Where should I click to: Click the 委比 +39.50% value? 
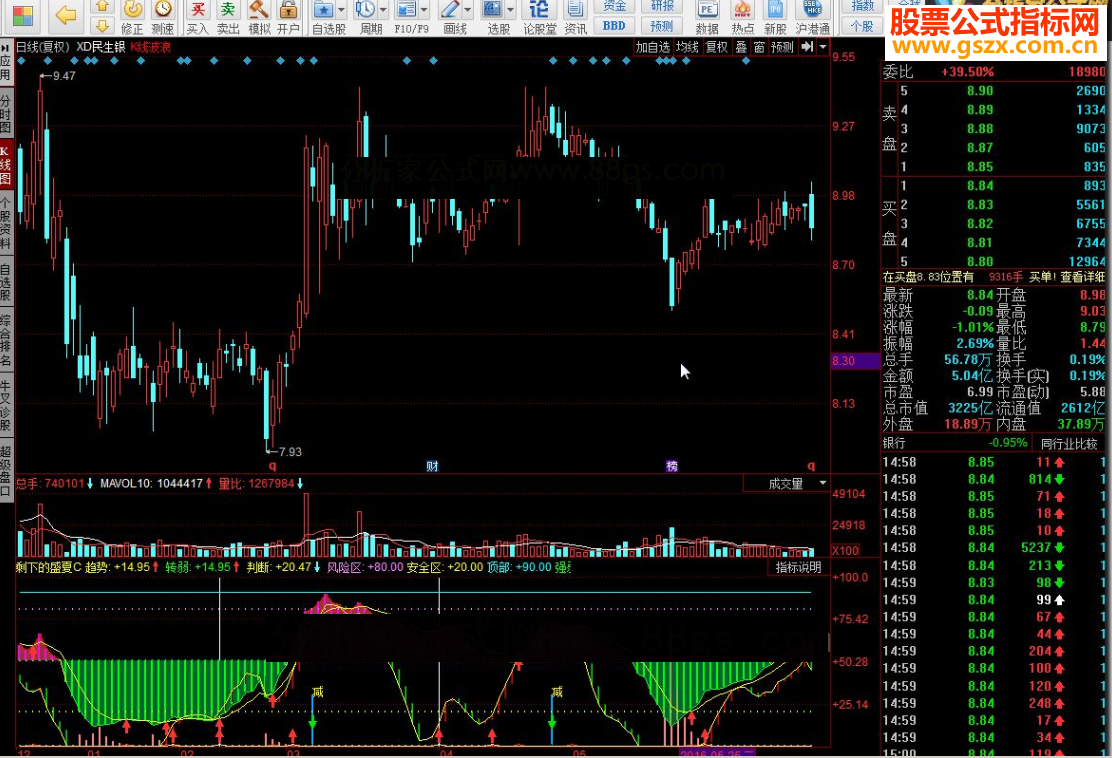pos(967,72)
